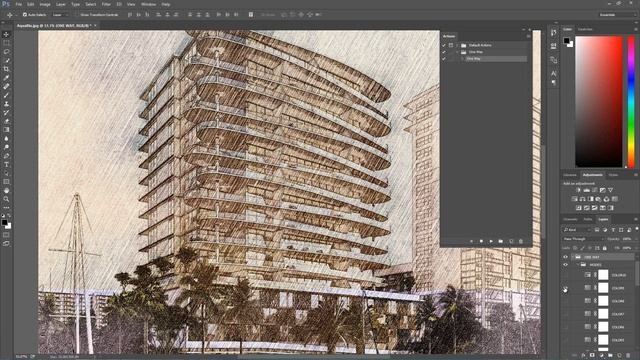The image size is (640, 360).
Task: Click the Actions panel tab
Action: 449,36
